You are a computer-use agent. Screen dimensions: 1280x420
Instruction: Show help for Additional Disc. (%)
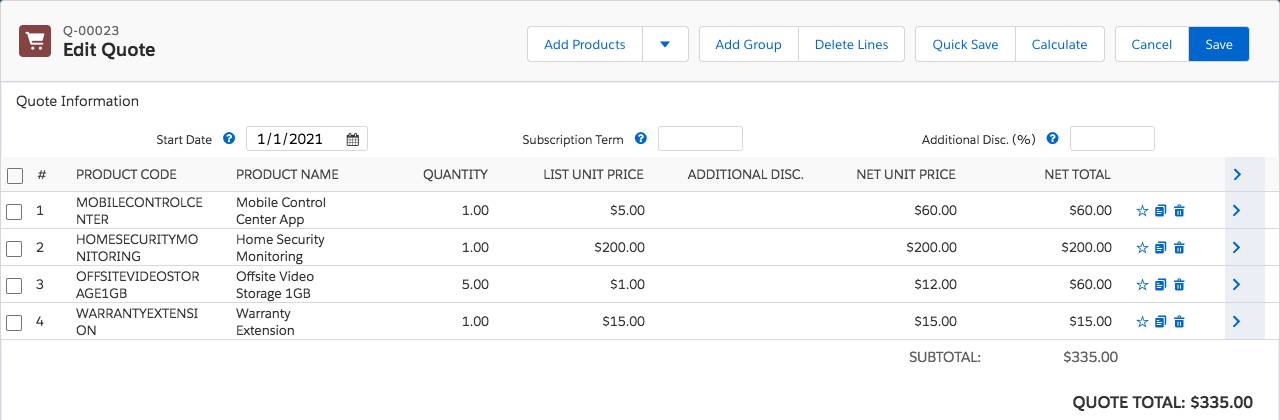(x=1053, y=139)
